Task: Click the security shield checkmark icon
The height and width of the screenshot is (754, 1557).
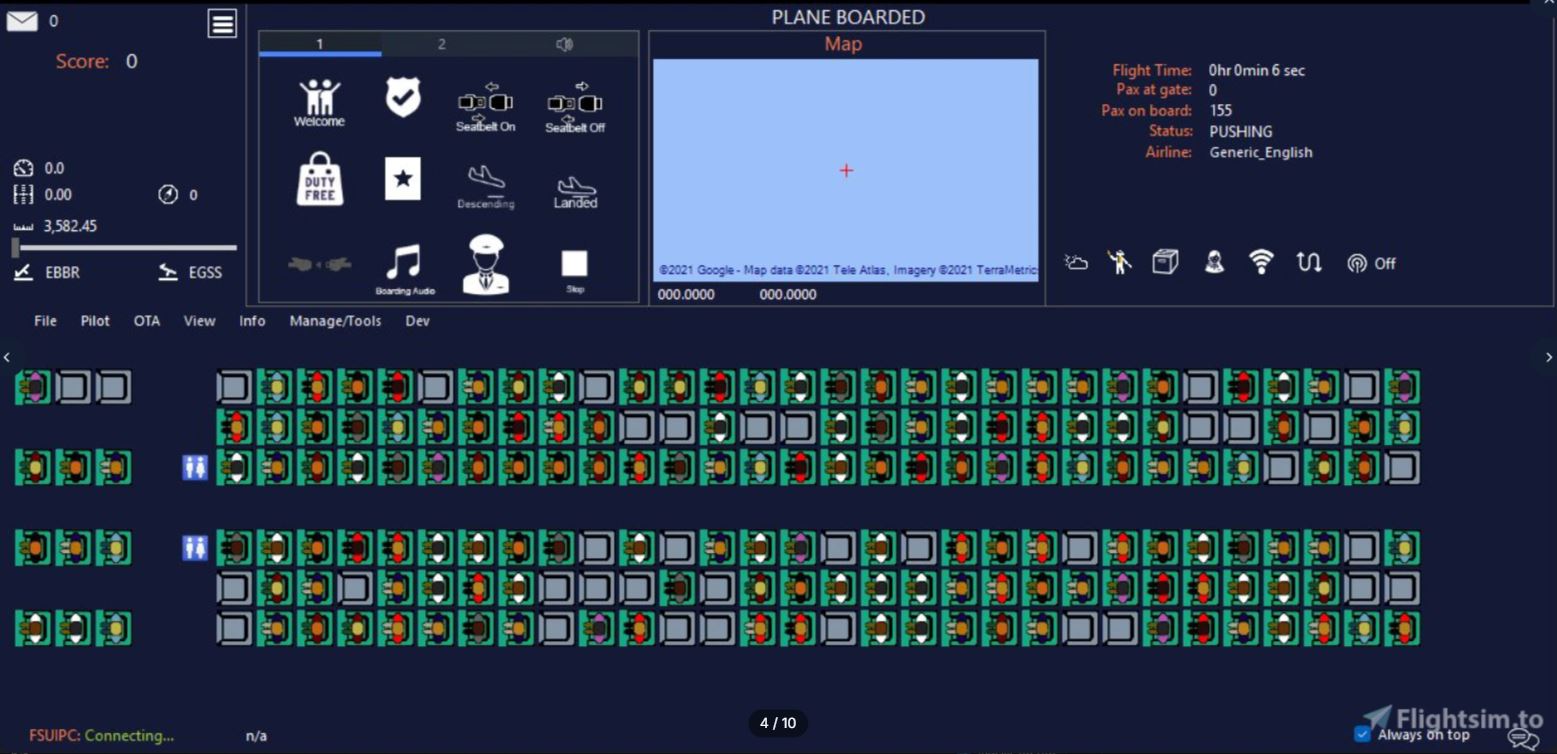Action: pos(403,98)
